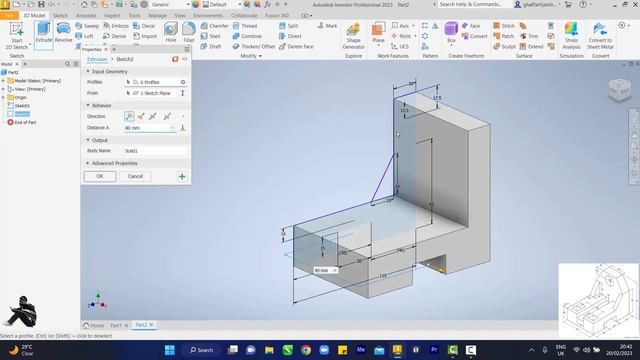The height and width of the screenshot is (360, 640).
Task: Select the Asymmetric direction option
Action: point(167,116)
